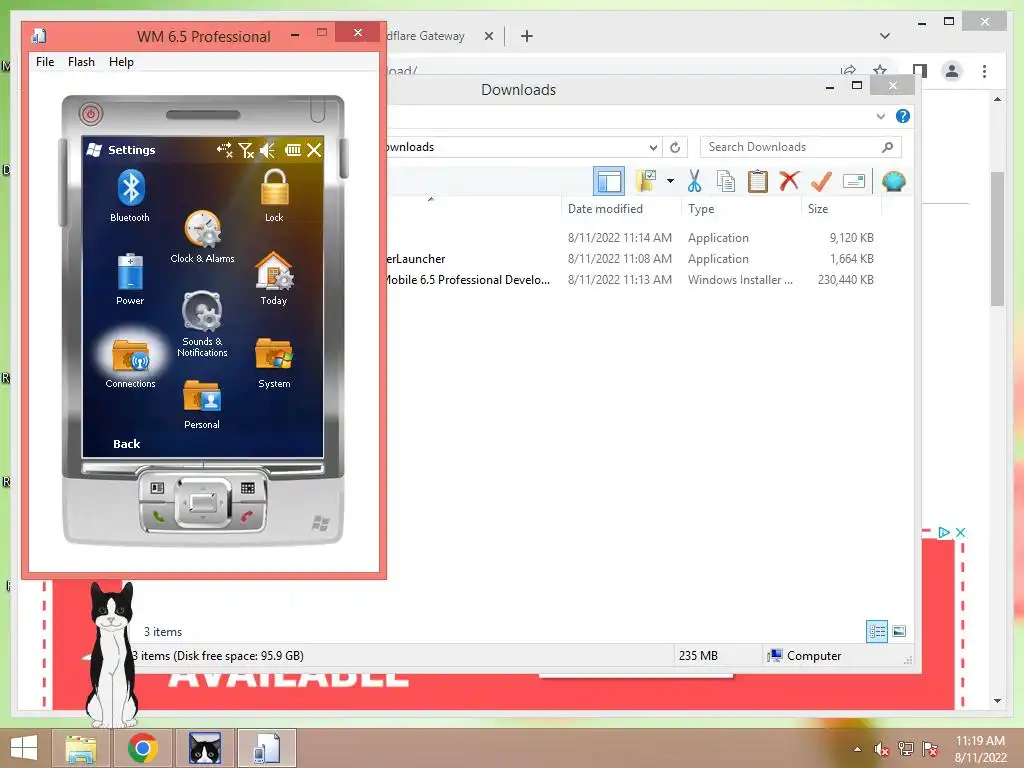Open the Connections folder
1024x768 pixels.
pos(131,363)
